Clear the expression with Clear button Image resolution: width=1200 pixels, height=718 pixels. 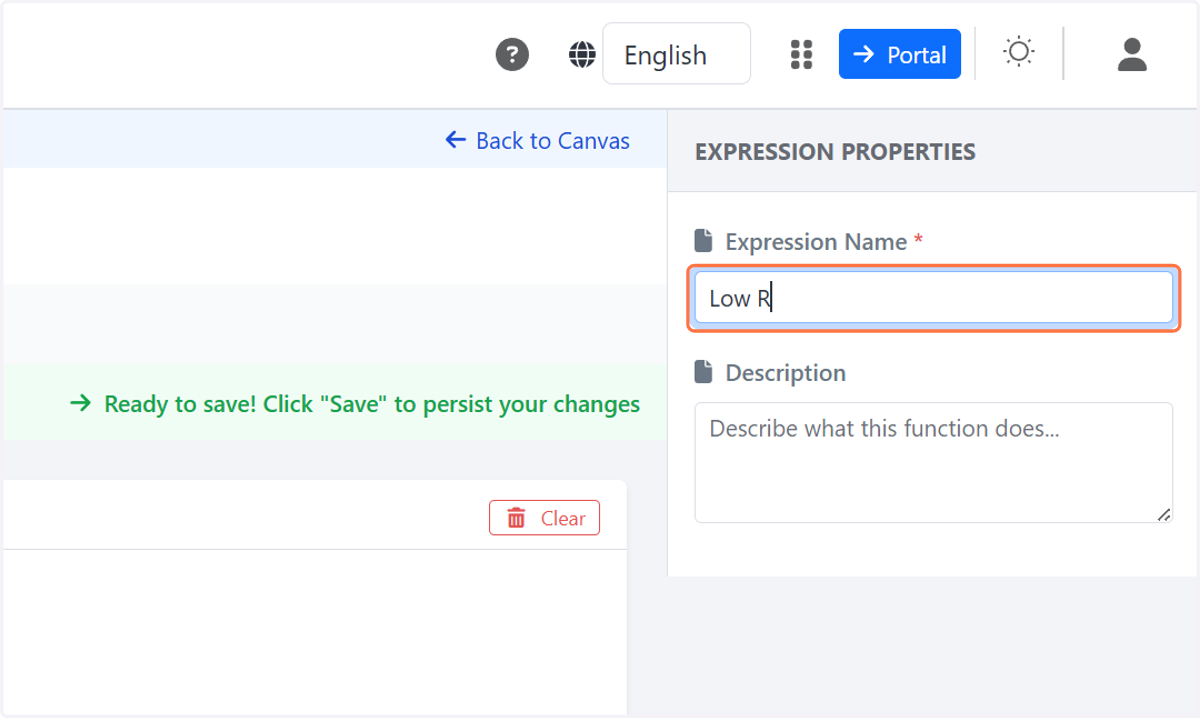(x=544, y=518)
